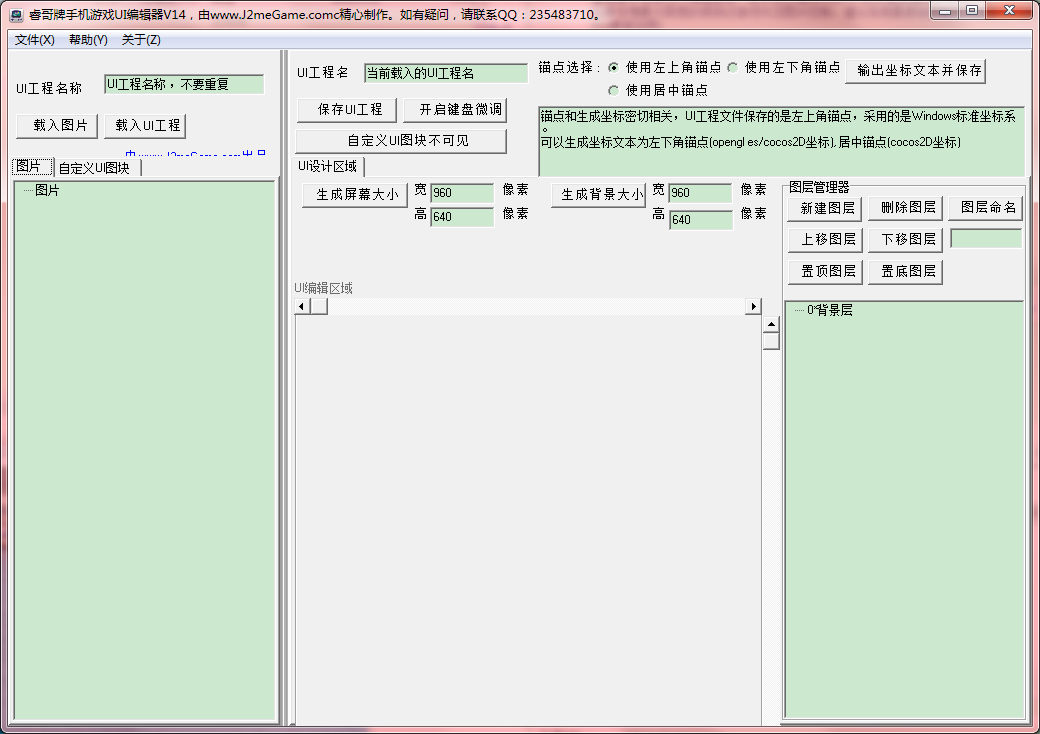Select the 图片 tree root node
This screenshot has width=1040, height=734.
coord(47,190)
